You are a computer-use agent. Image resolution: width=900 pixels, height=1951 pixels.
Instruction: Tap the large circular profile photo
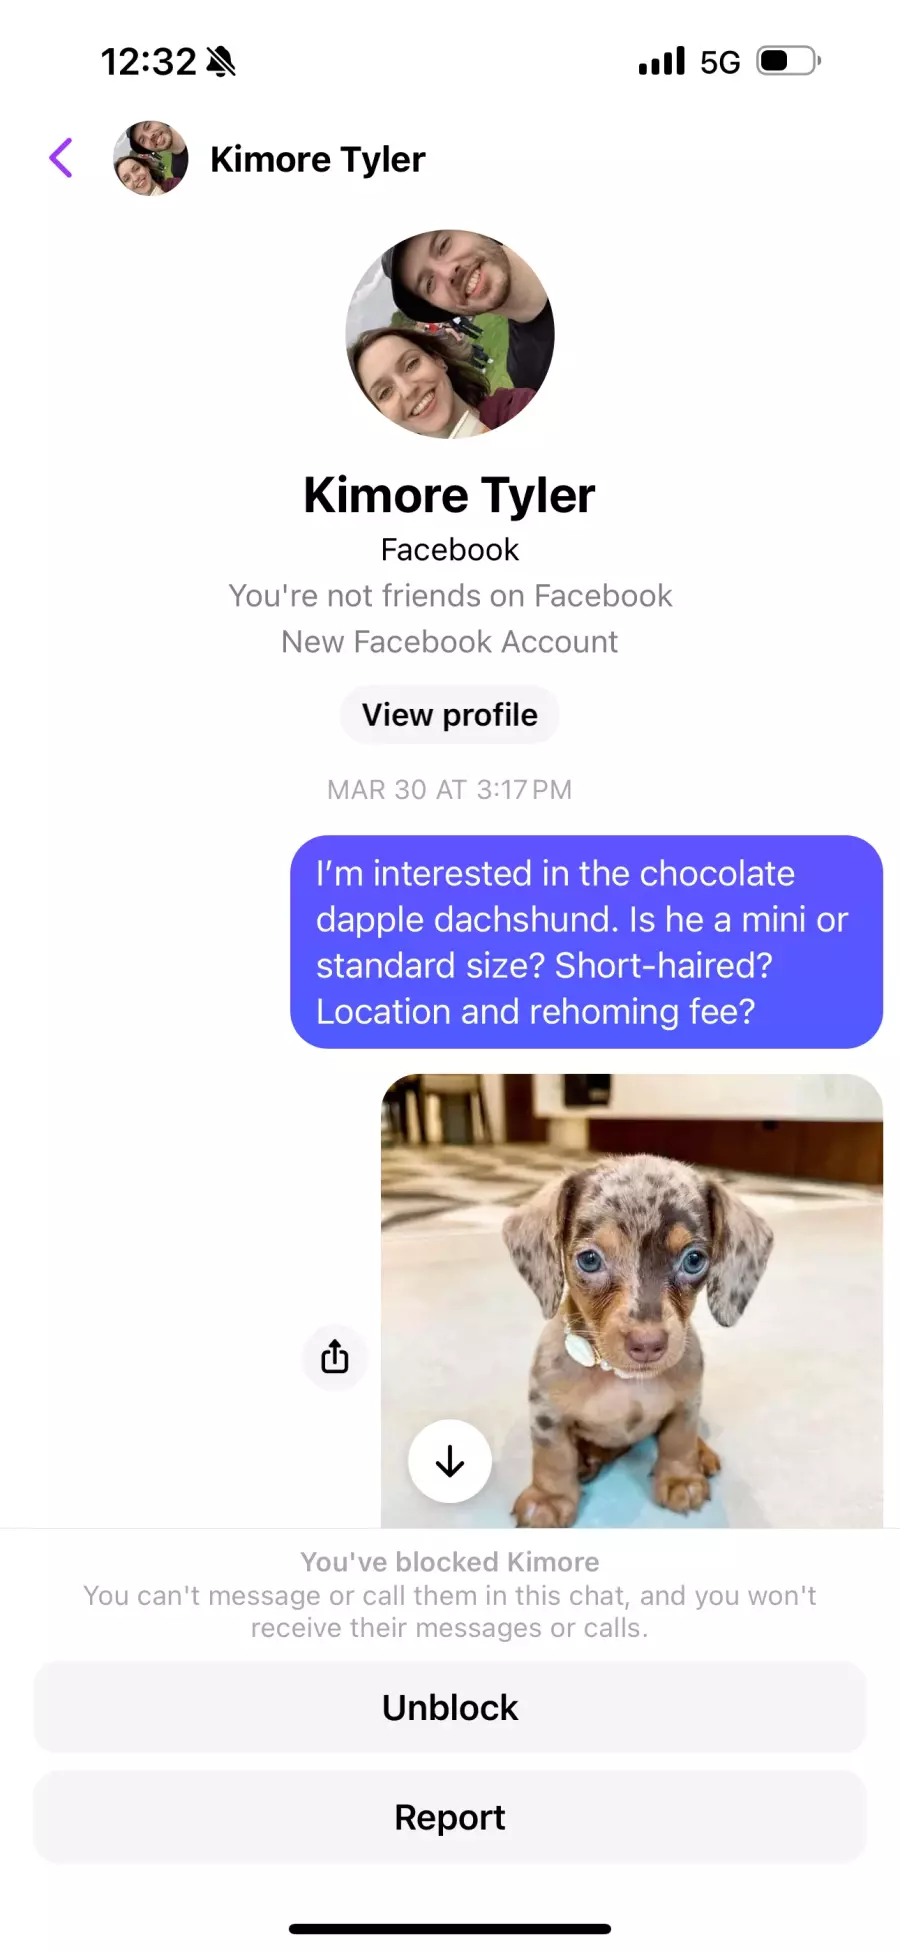coord(450,334)
